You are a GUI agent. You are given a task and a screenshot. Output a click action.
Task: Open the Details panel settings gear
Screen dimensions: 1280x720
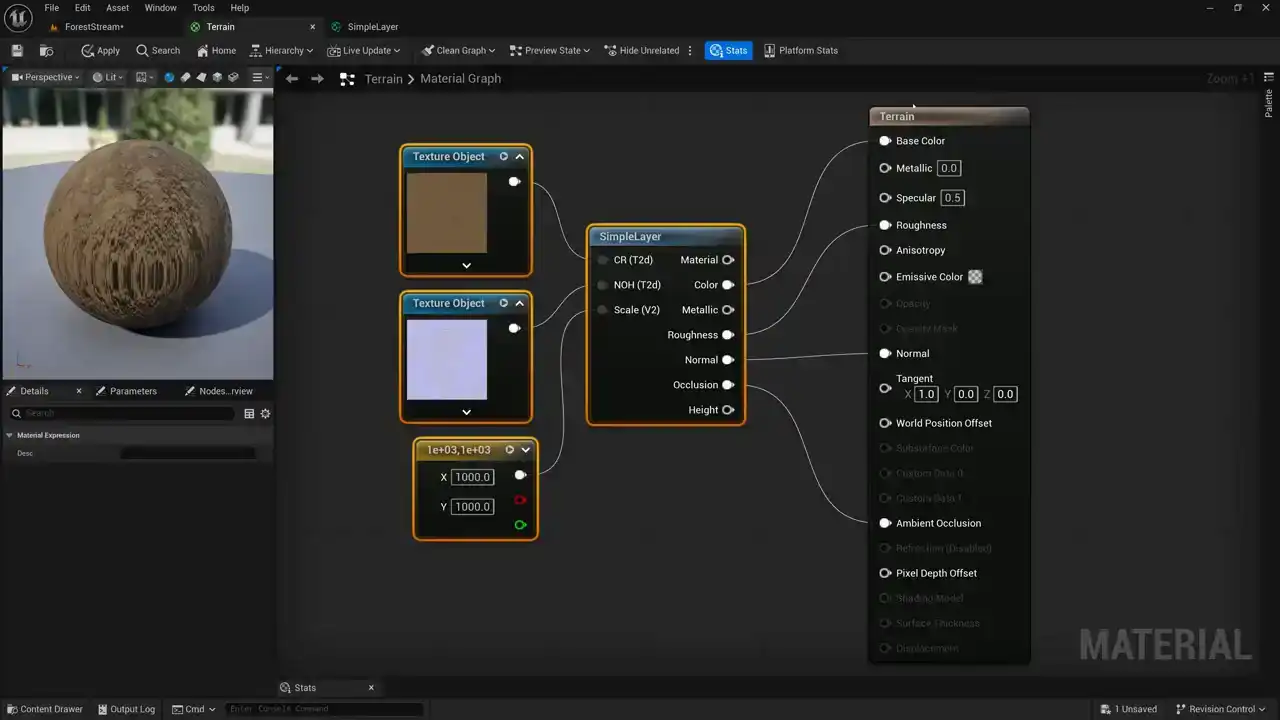pos(265,413)
